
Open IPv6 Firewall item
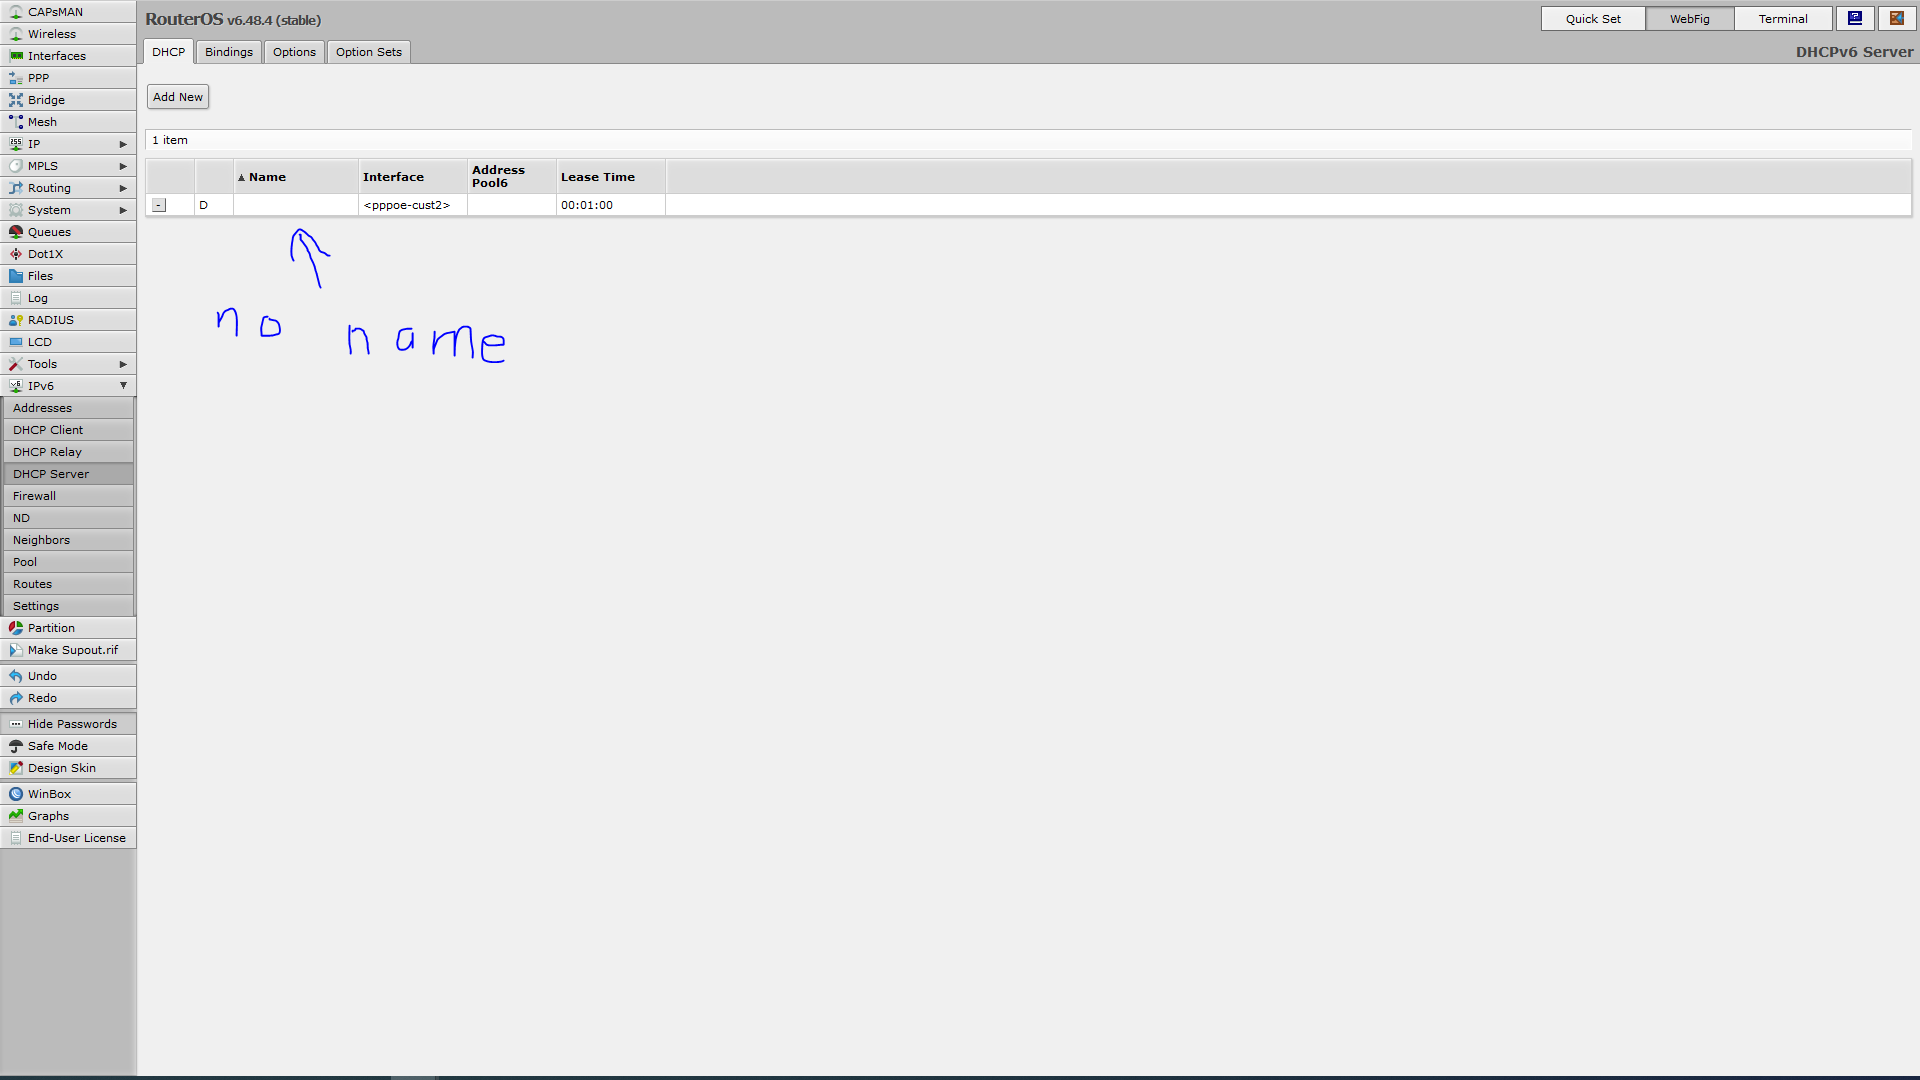click(x=68, y=496)
